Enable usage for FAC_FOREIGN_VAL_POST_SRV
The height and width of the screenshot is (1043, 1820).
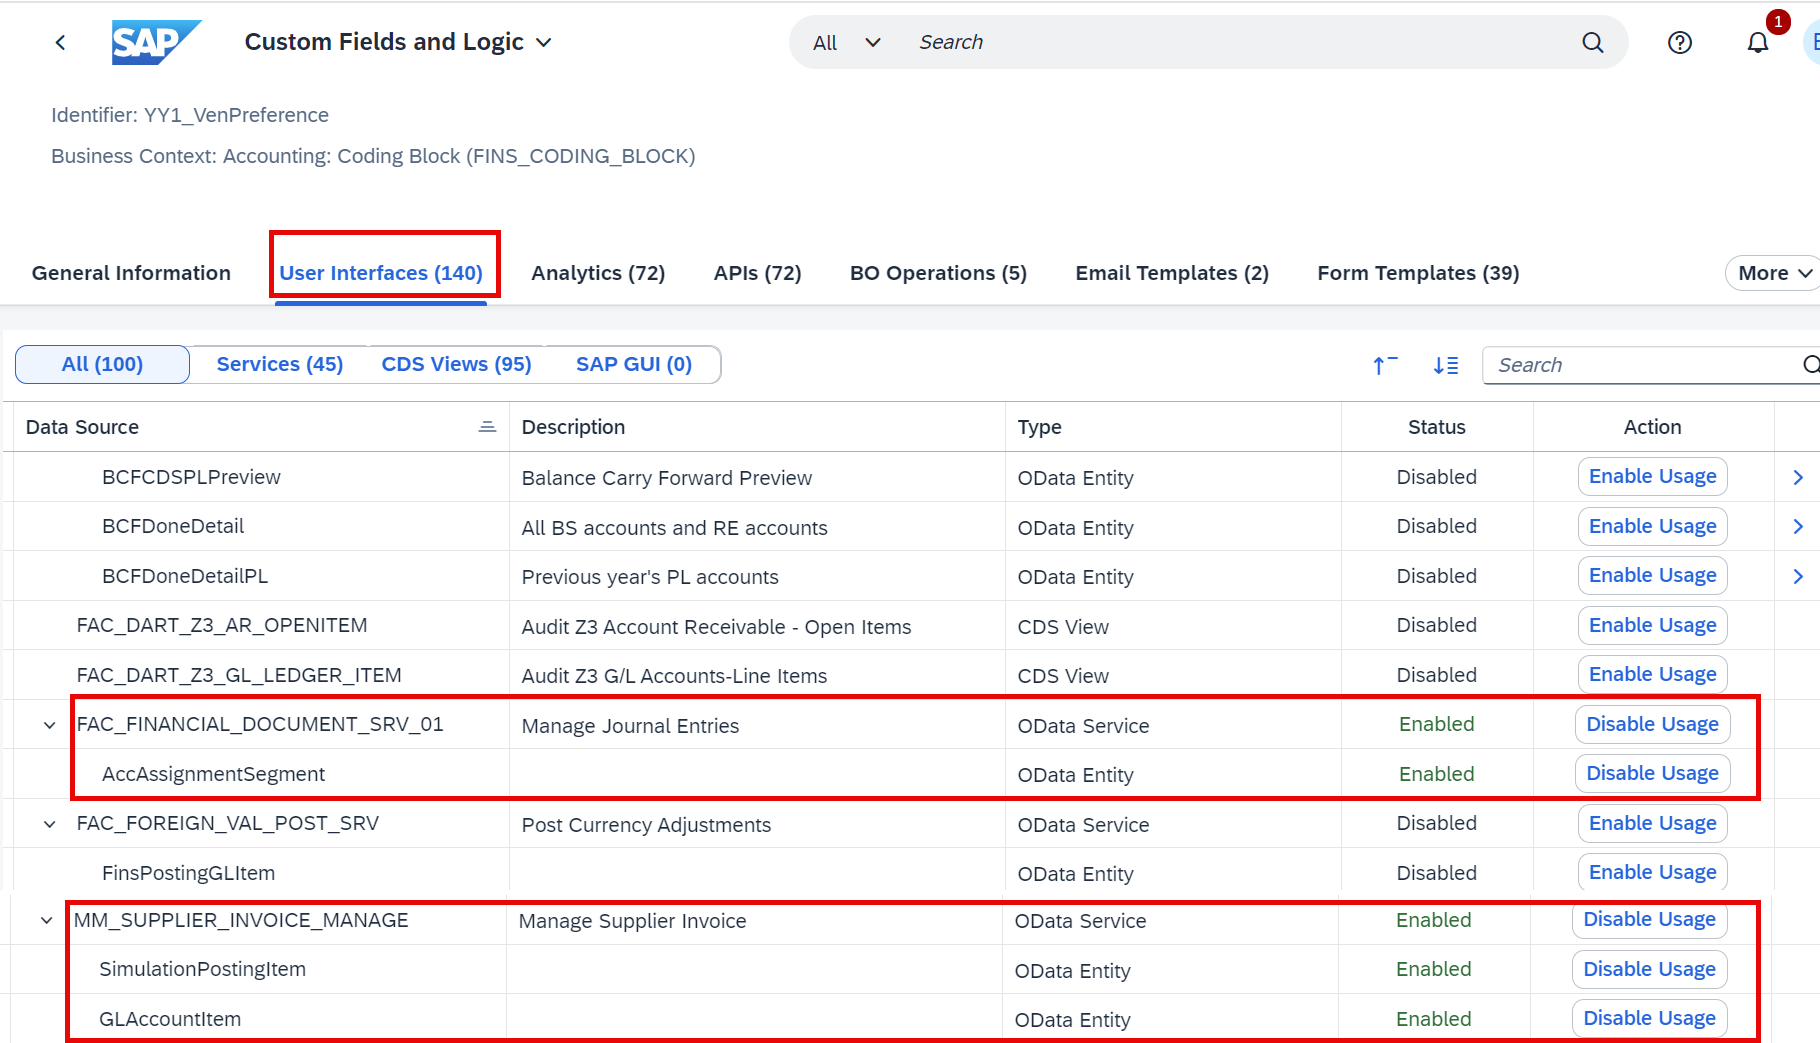pyautogui.click(x=1652, y=823)
